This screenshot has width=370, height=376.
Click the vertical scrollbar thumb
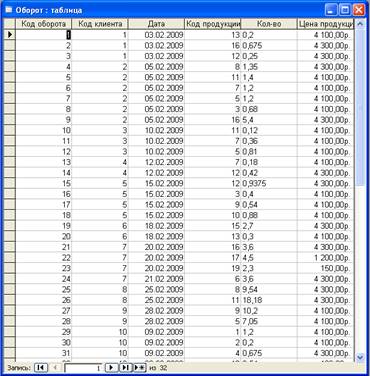pos(360,108)
